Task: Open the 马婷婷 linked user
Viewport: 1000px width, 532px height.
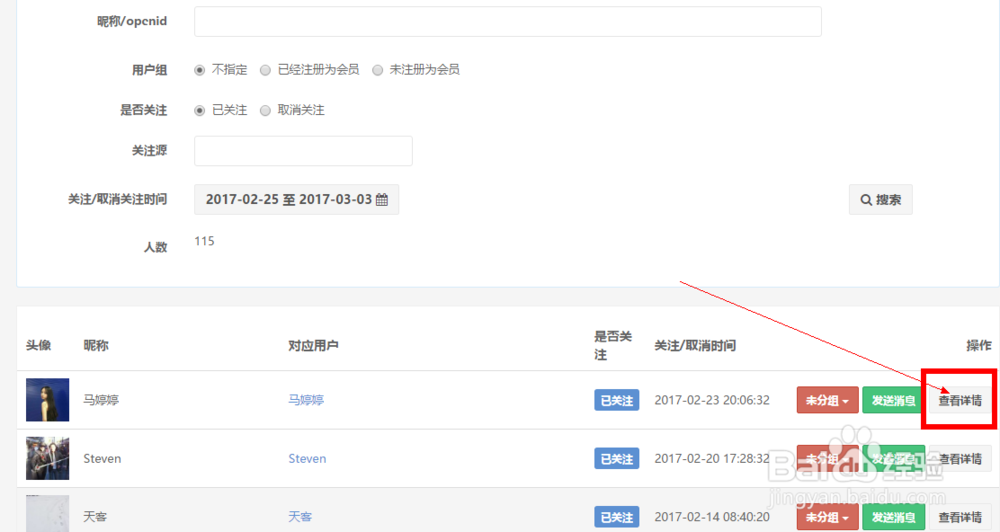Action: pyautogui.click(x=306, y=400)
